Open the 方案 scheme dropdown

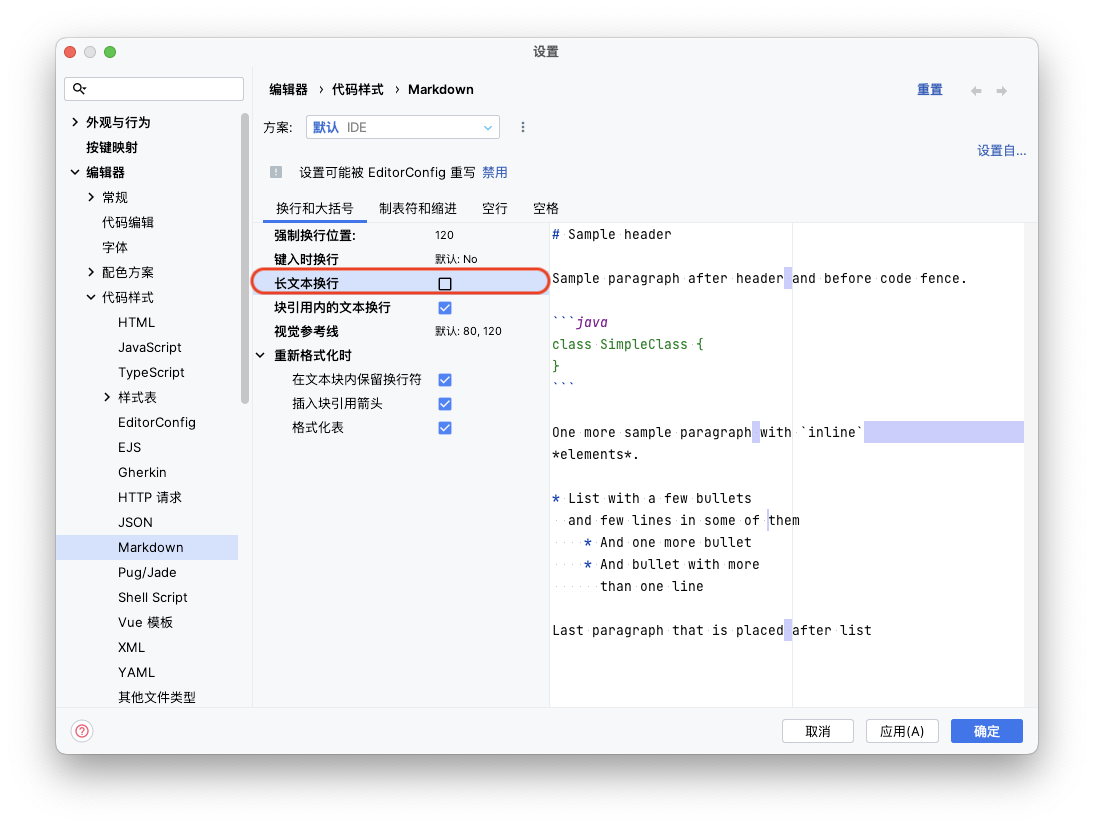click(x=402, y=127)
